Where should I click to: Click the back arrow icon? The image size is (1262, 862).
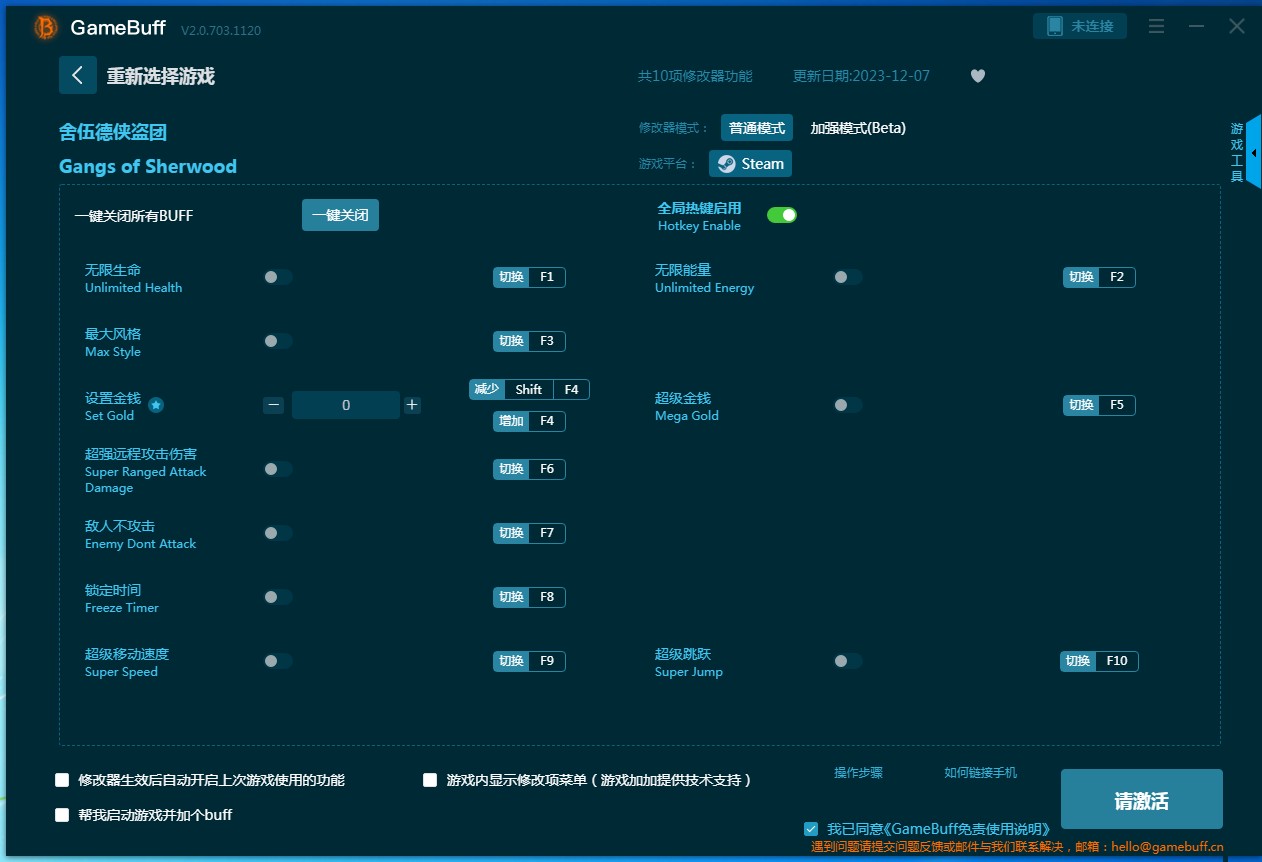[x=78, y=75]
